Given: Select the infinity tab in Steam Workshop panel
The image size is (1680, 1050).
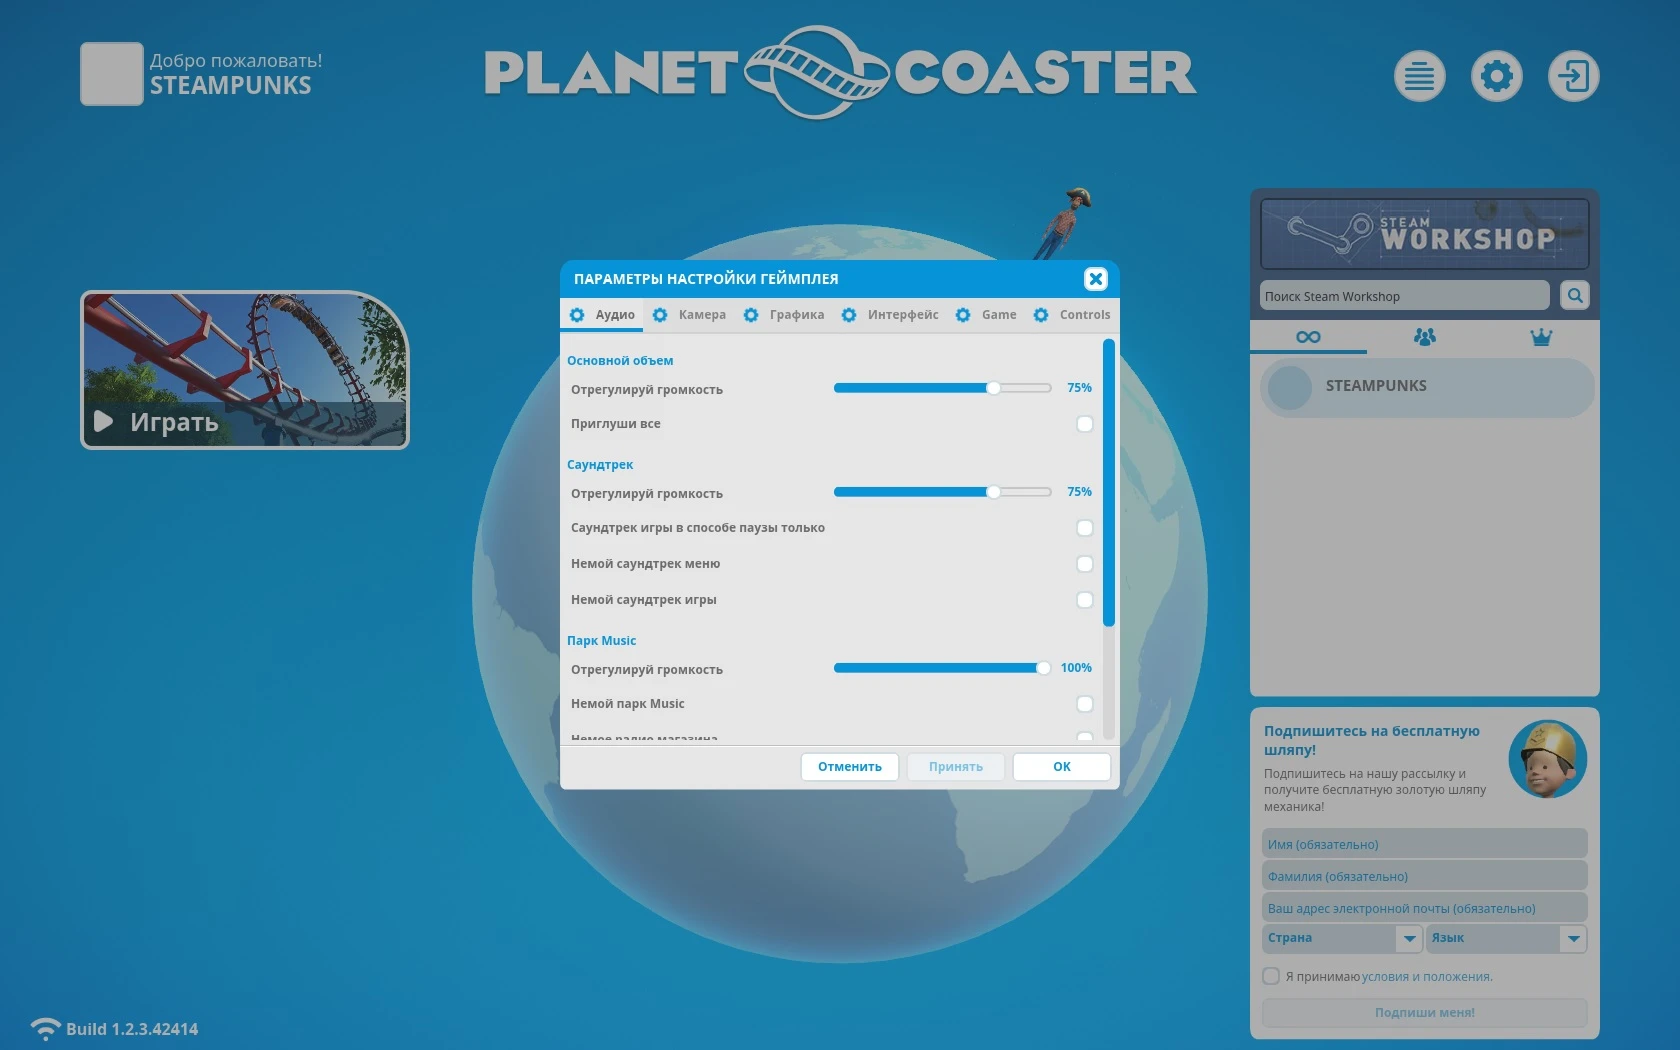Looking at the screenshot, I should coord(1308,337).
